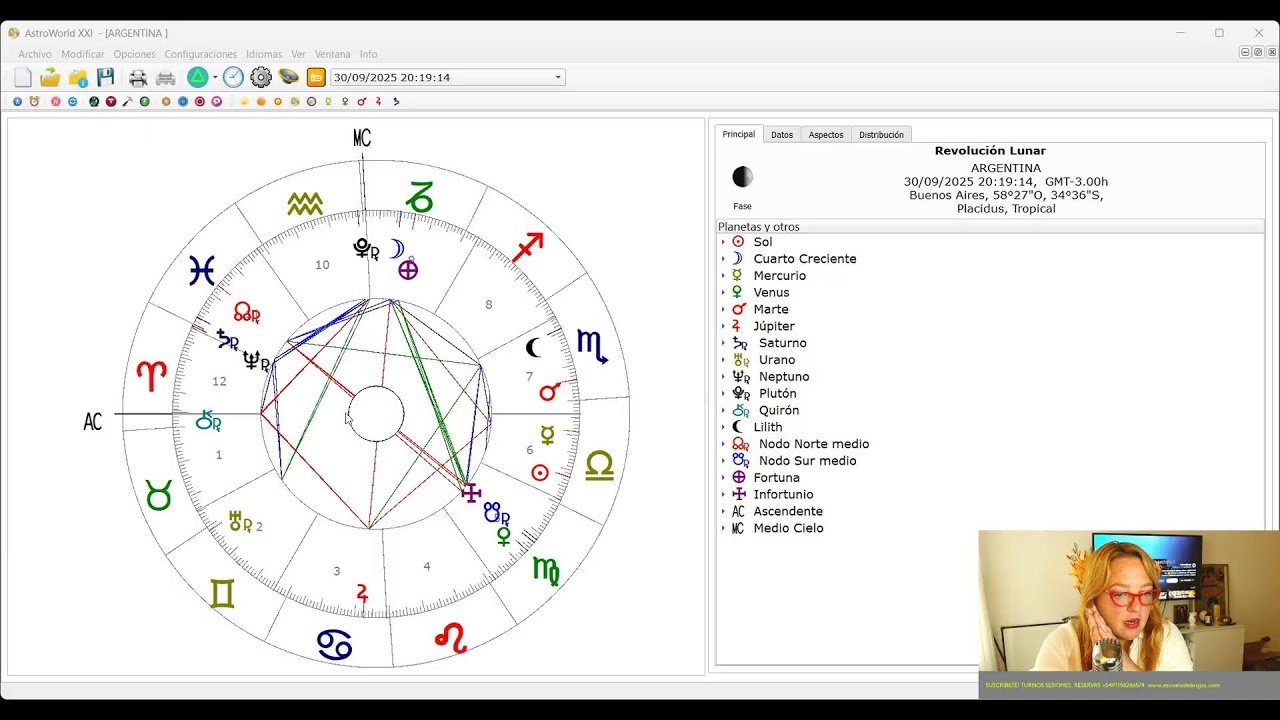Screen dimensions: 1280x720
Task: Open the clock time tool icon
Action: (233, 77)
